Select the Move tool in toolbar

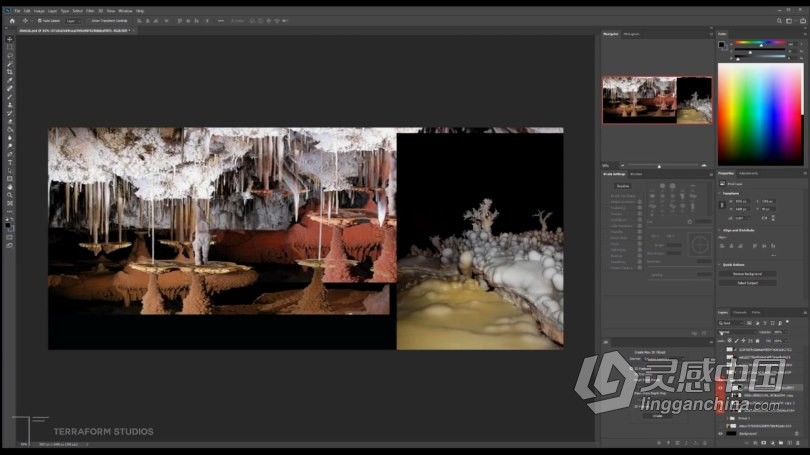click(x=10, y=39)
